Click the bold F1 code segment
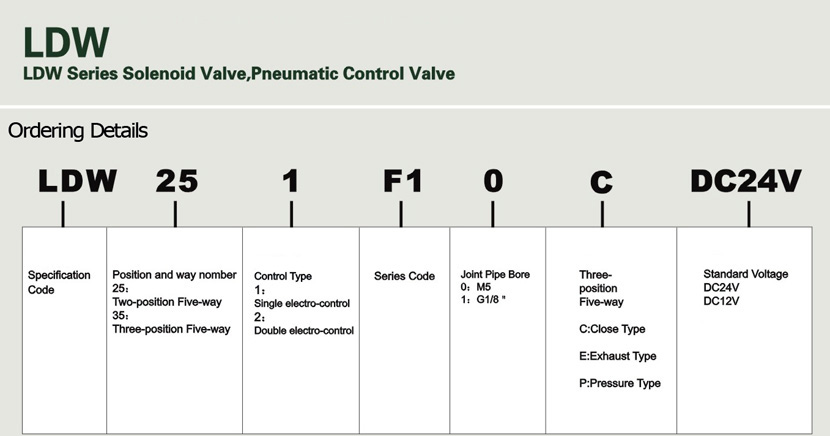830x436 pixels. pyautogui.click(x=402, y=181)
